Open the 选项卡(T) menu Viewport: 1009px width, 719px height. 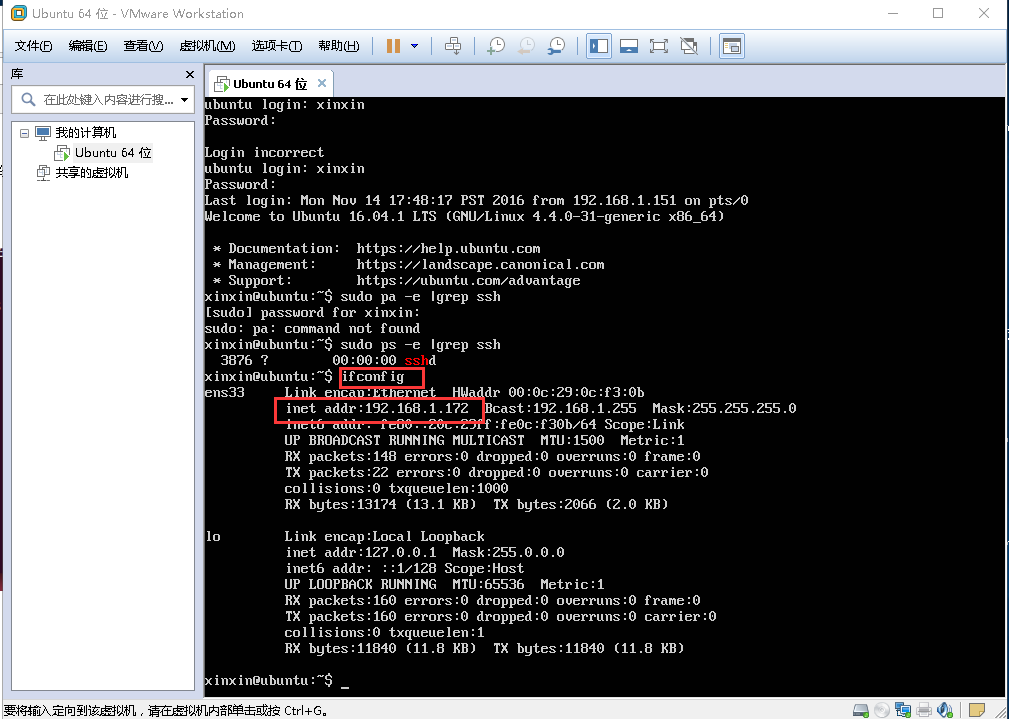pyautogui.click(x=277, y=46)
